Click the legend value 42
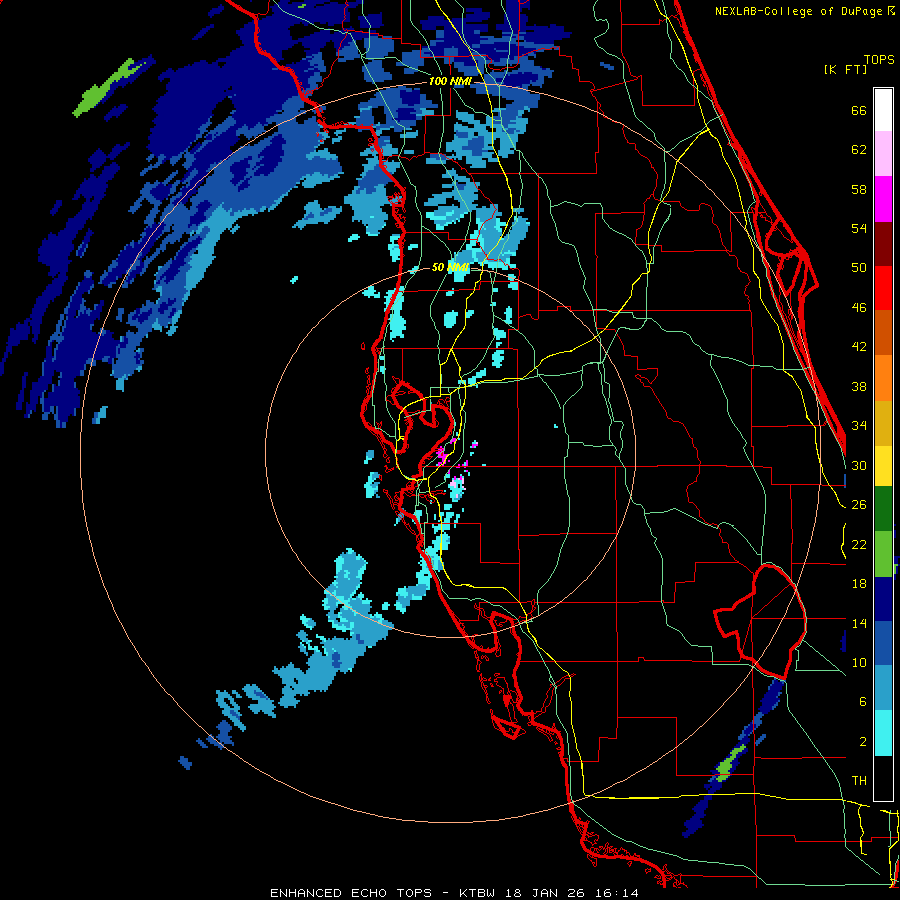 coord(859,347)
